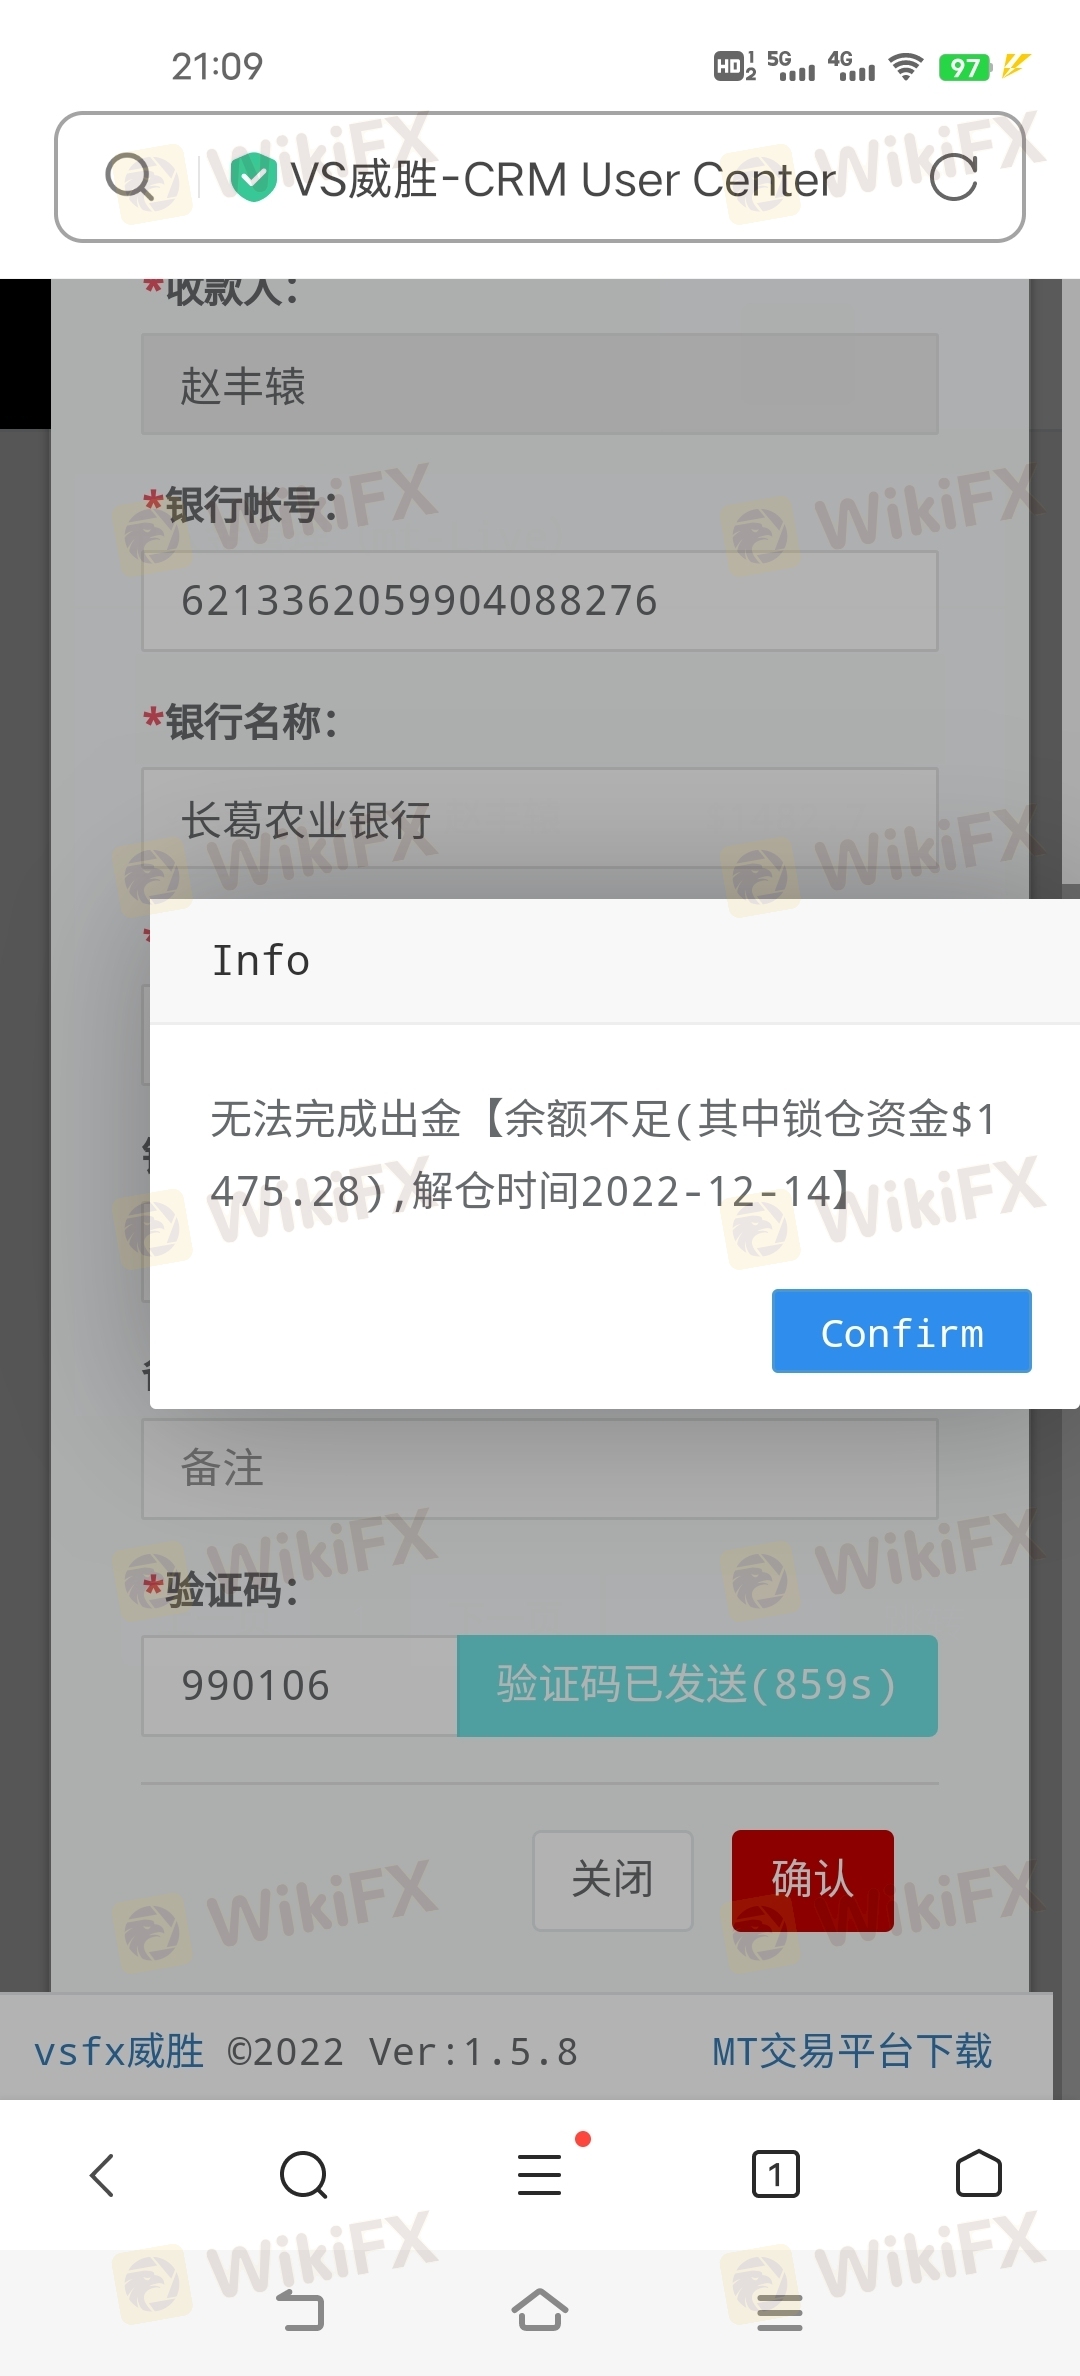
Task: Tap the 验证码已发送 resend code button
Action: tap(697, 1686)
